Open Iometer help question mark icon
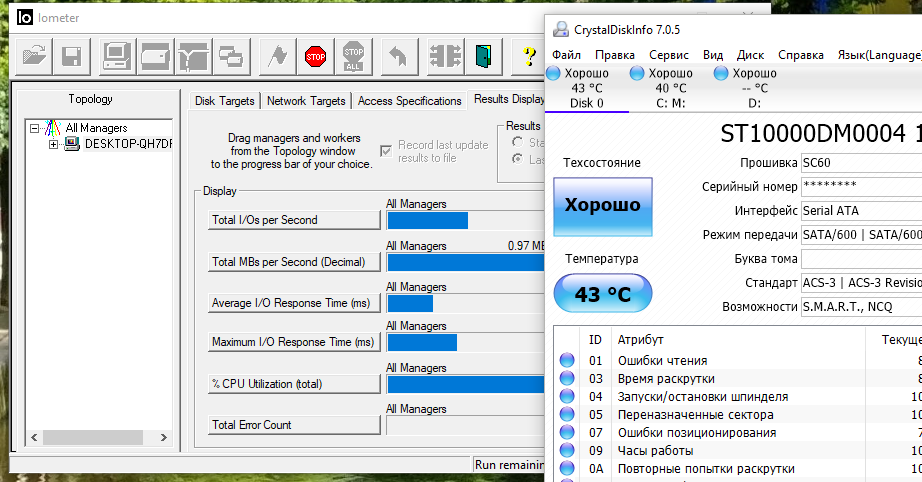Screen dimensions: 922x482 click(529, 57)
